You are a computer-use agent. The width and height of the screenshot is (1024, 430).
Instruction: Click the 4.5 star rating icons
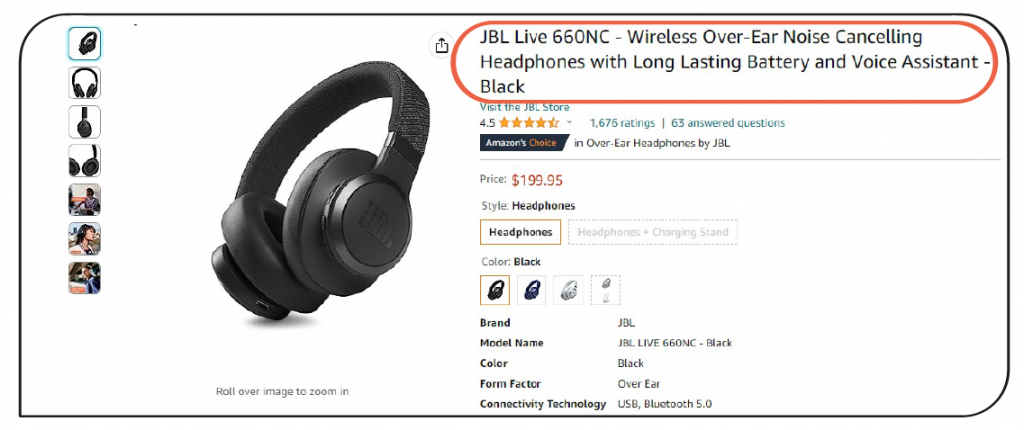530,123
